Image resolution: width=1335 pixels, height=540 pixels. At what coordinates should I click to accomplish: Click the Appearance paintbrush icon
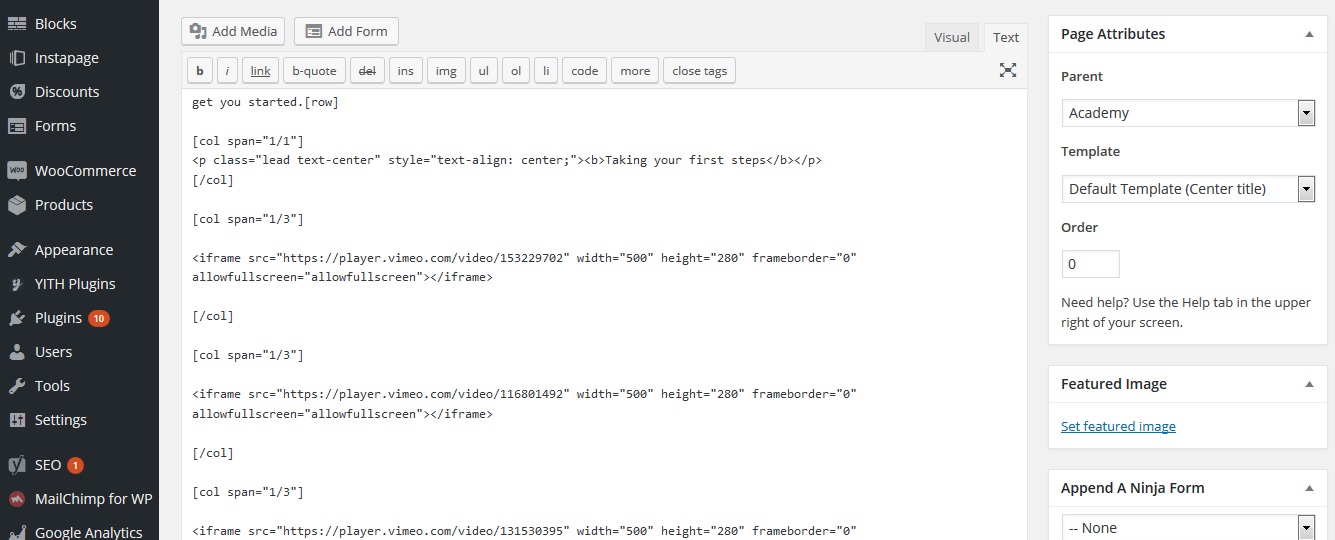[17, 250]
